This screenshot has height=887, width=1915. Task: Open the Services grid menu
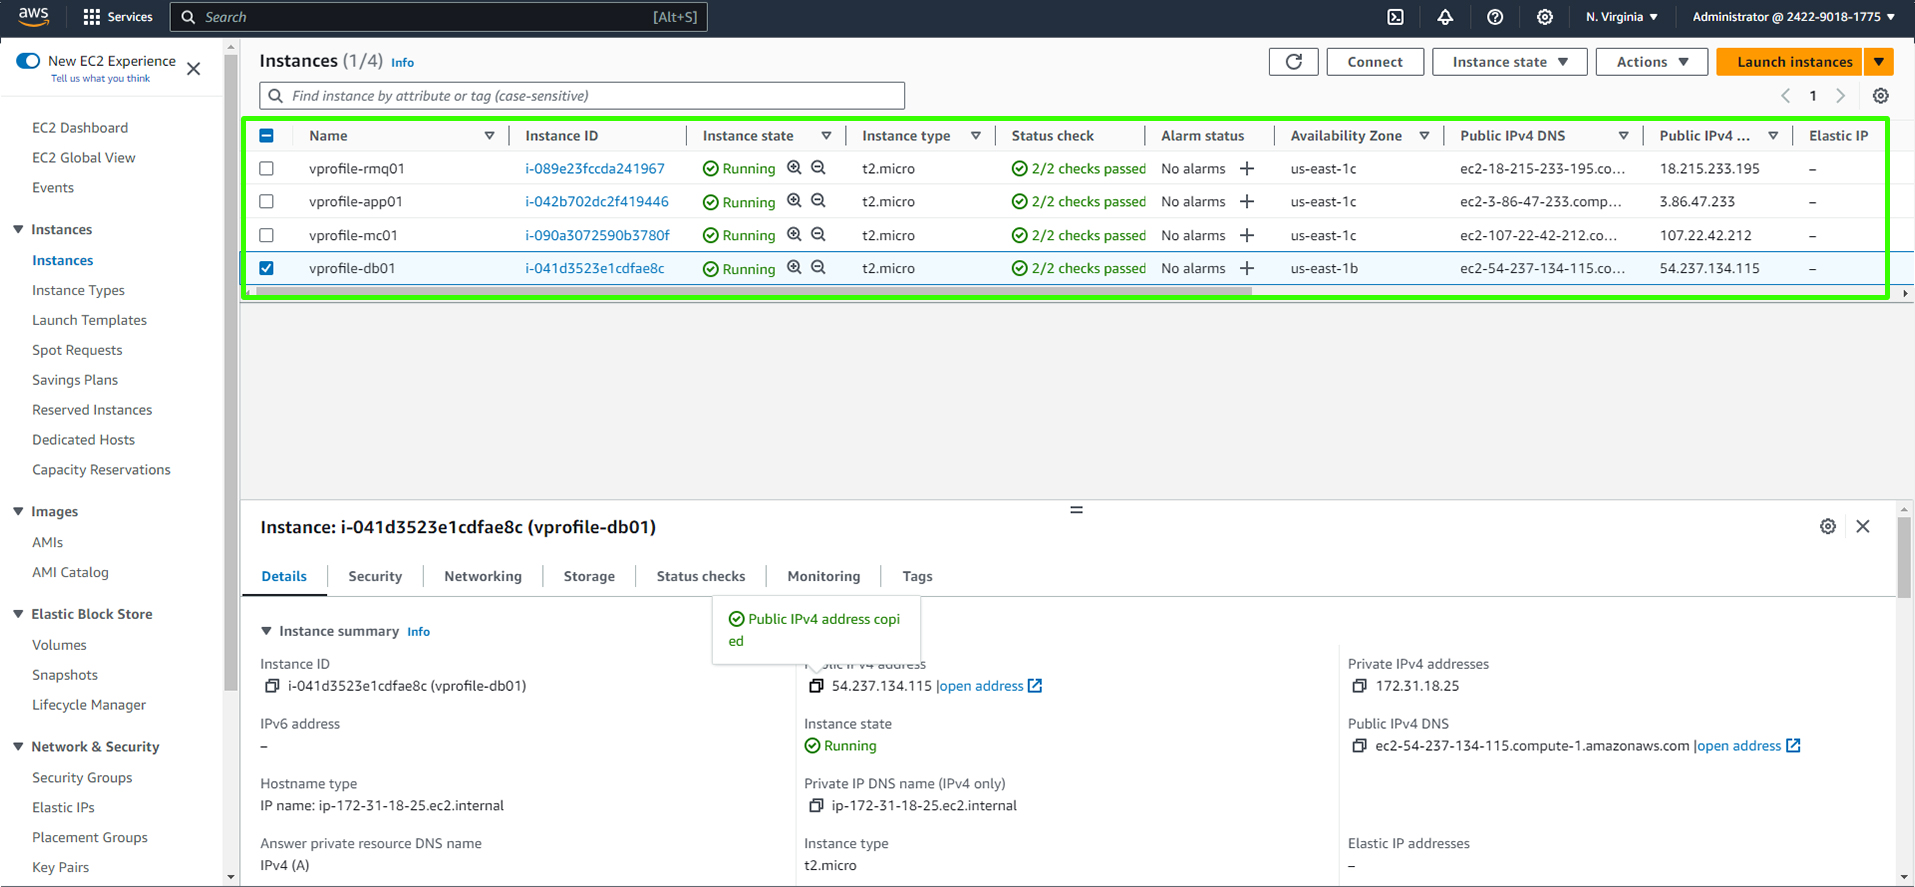tap(118, 17)
